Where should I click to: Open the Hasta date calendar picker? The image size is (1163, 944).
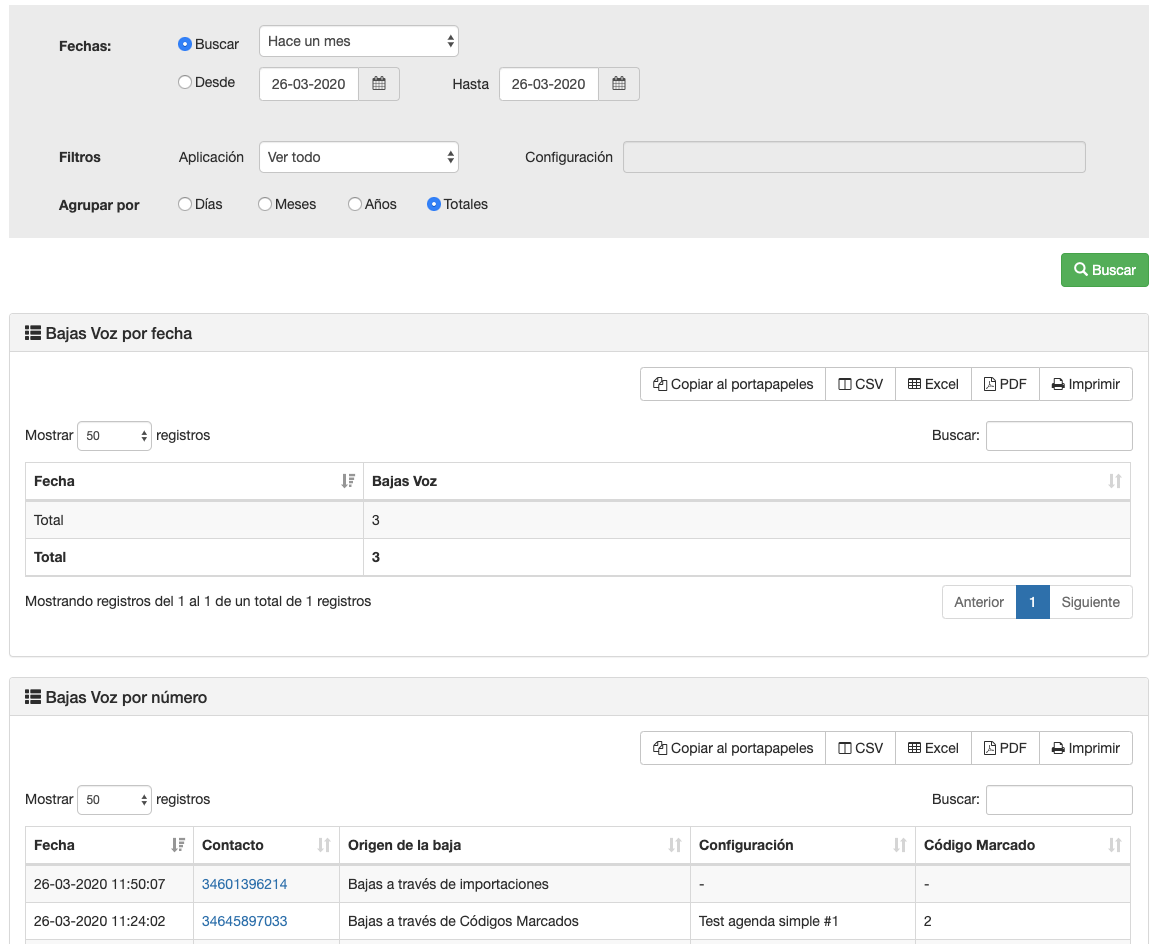click(619, 84)
